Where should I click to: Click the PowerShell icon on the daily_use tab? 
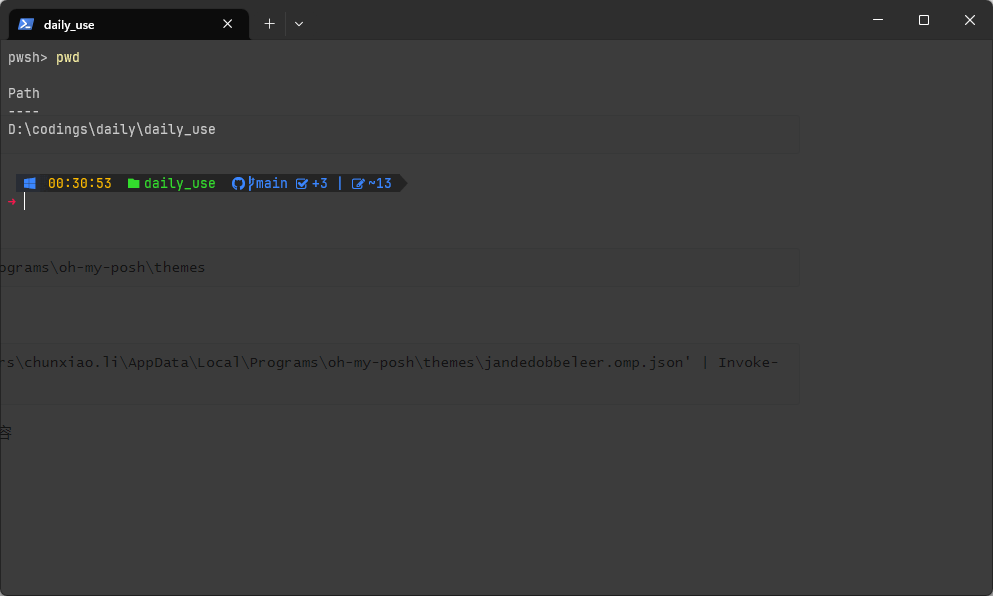point(26,24)
